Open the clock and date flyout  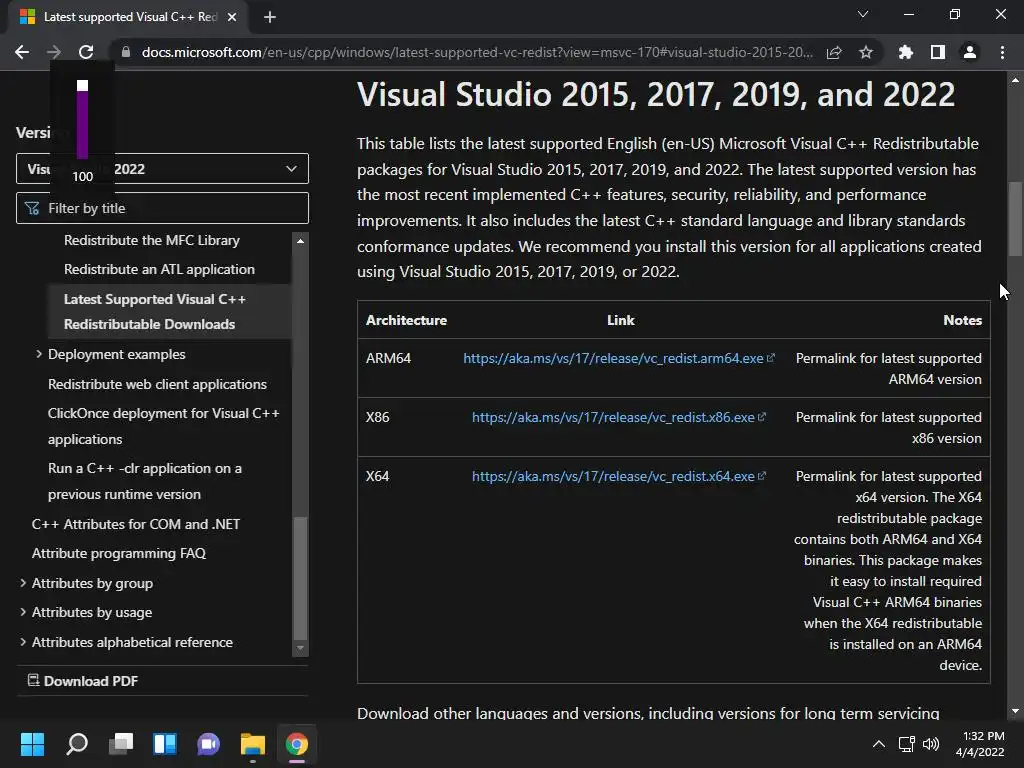tap(980, 744)
